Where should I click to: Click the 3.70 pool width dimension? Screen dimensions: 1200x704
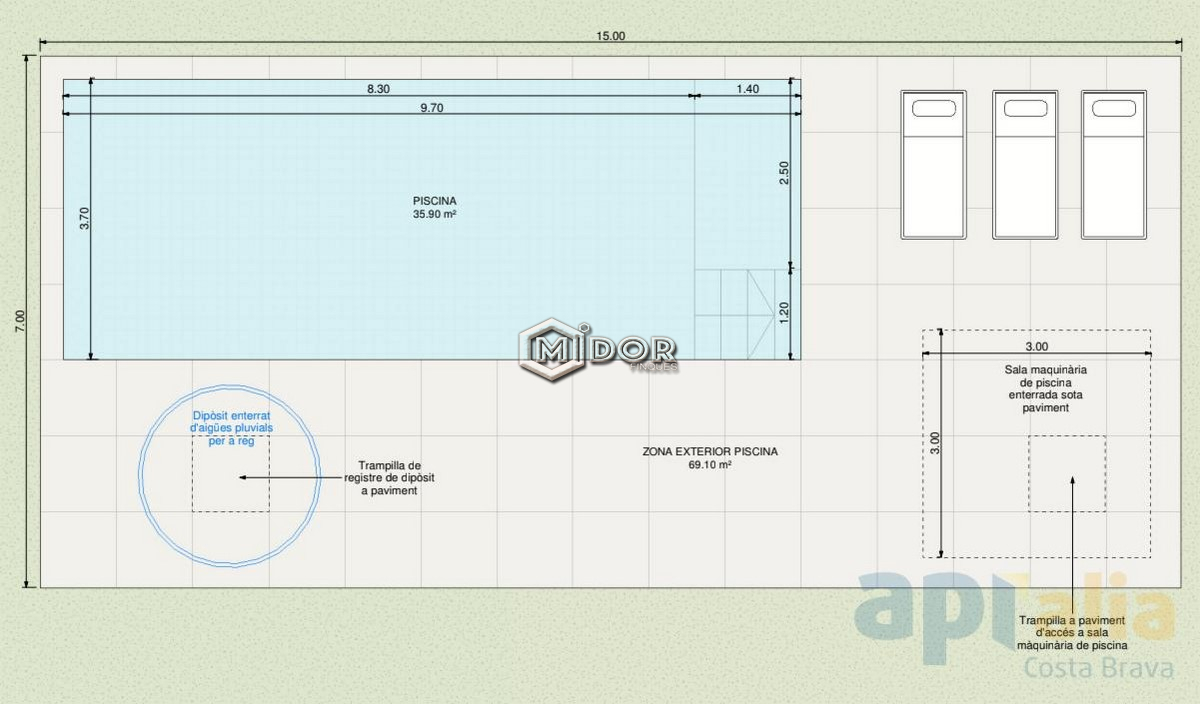[84, 218]
